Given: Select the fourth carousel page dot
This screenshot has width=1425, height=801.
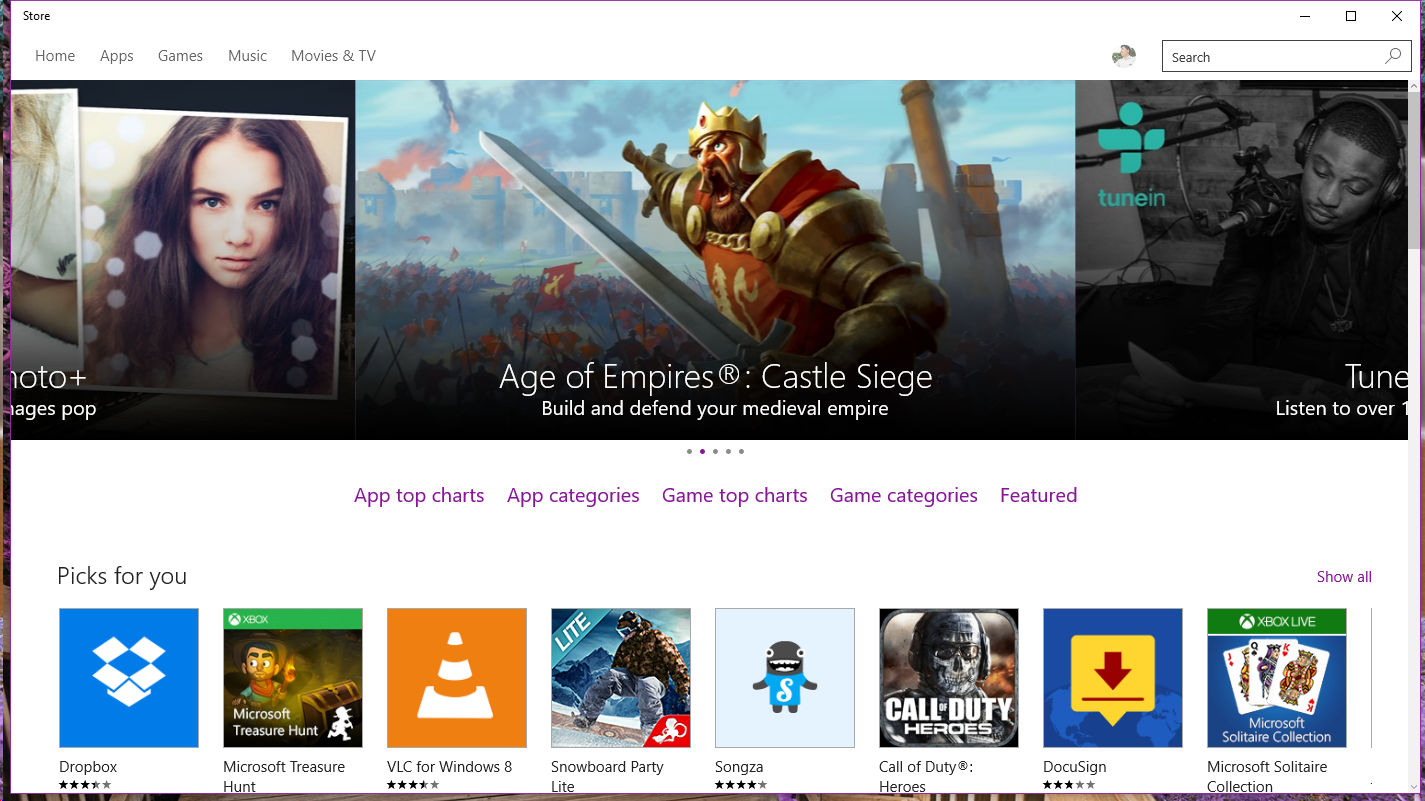Looking at the screenshot, I should (728, 451).
